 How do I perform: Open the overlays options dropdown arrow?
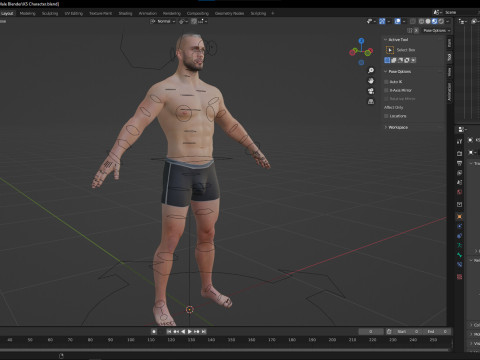pos(404,21)
